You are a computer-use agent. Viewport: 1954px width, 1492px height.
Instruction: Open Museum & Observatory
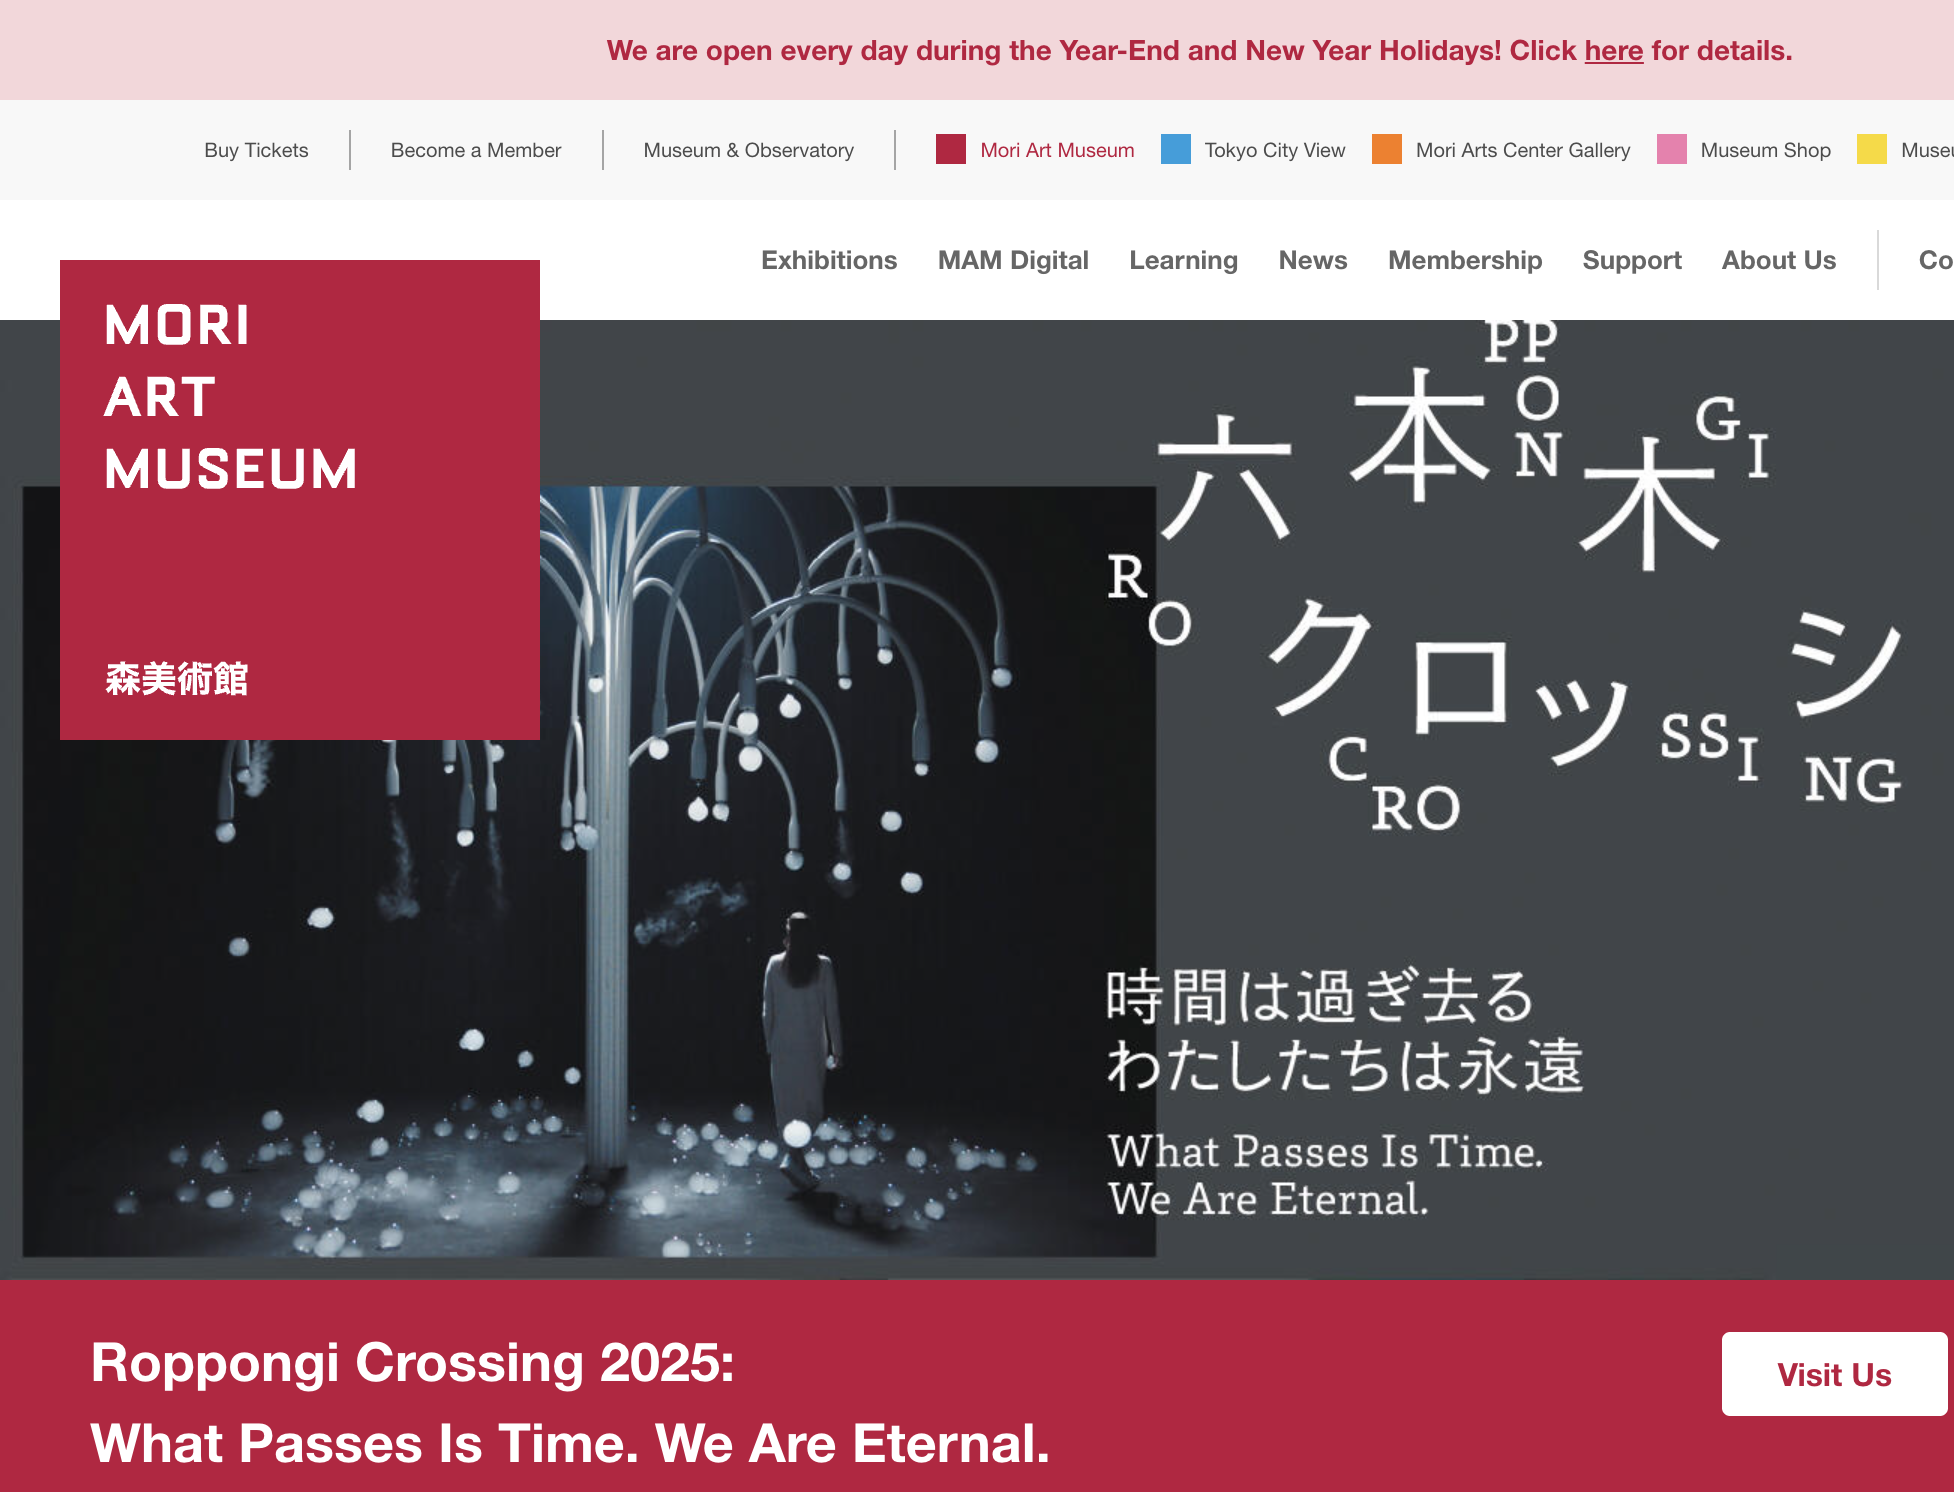pos(748,149)
